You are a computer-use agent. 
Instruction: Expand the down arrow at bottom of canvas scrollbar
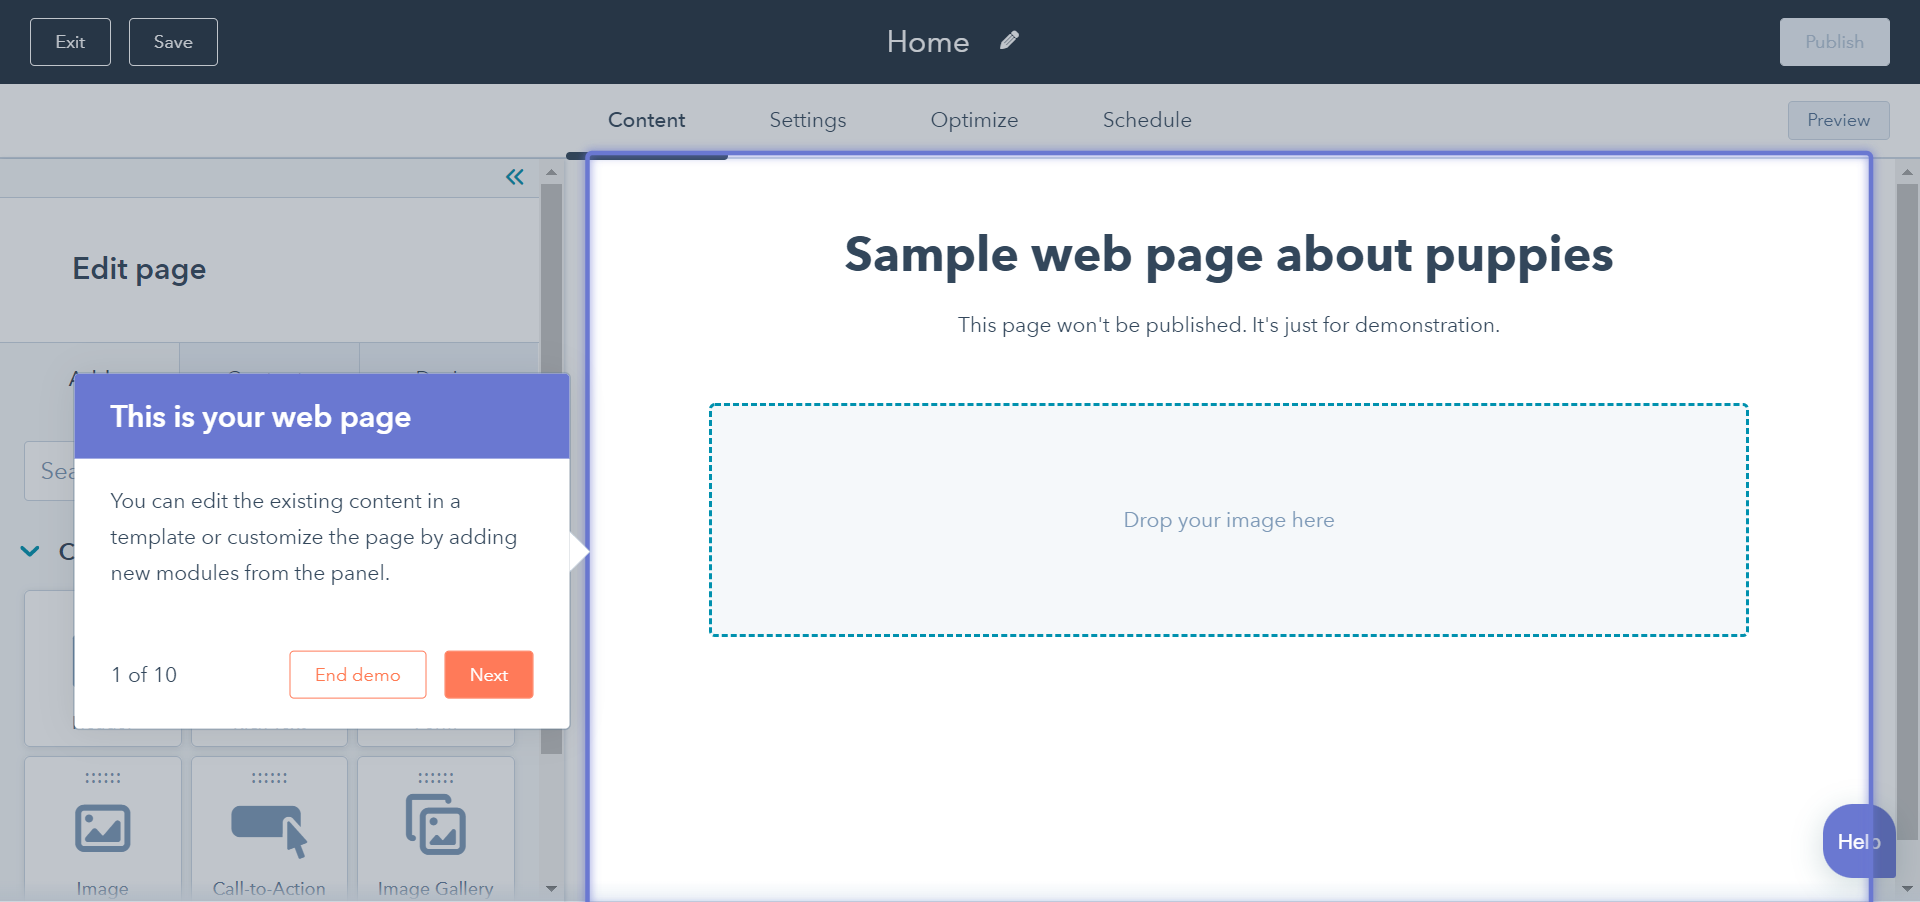pos(1907,890)
